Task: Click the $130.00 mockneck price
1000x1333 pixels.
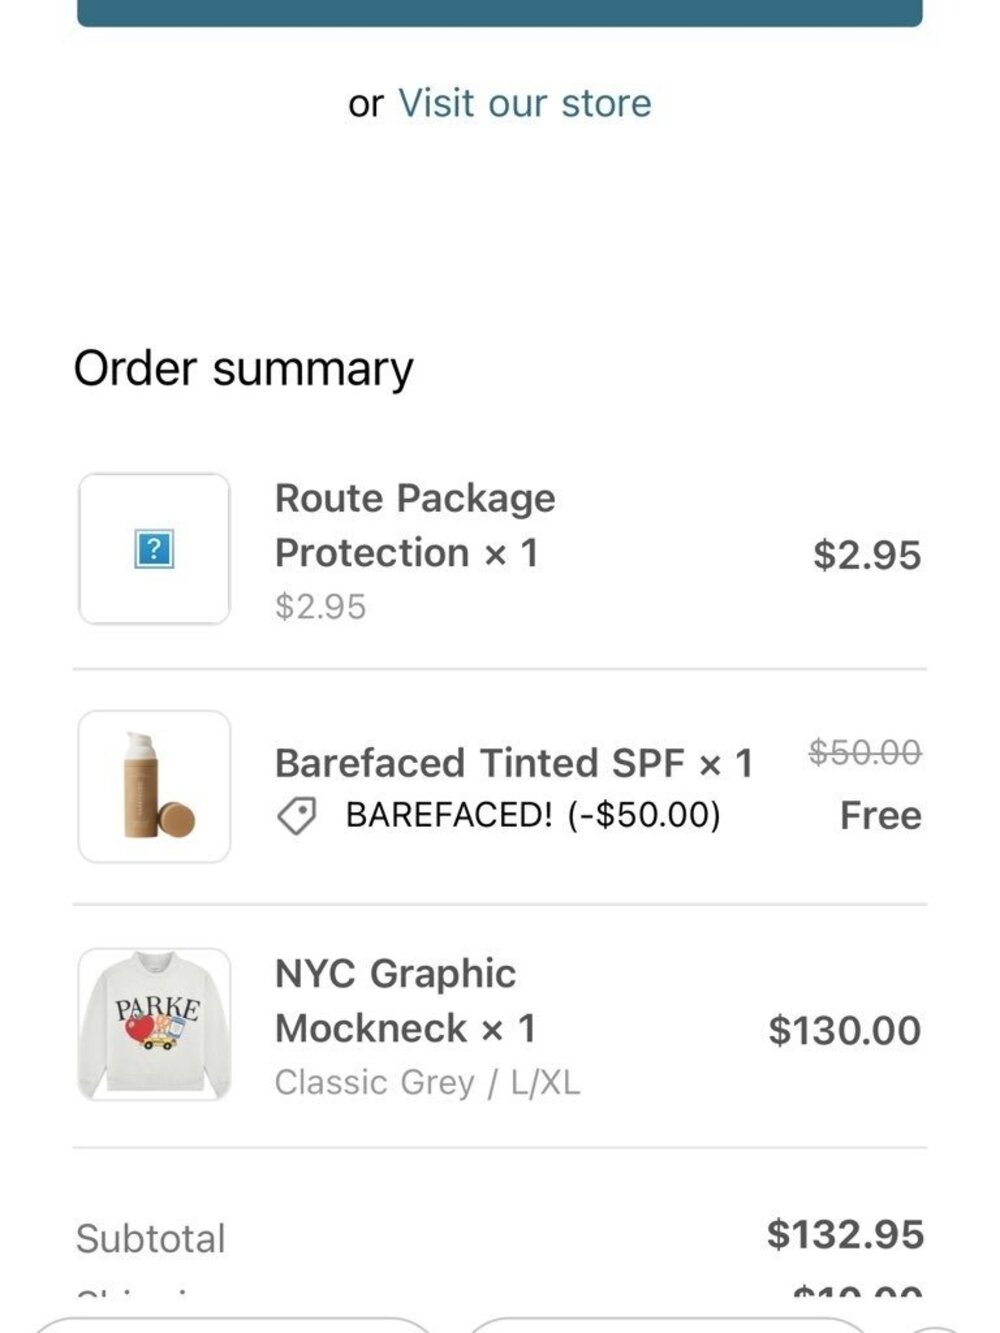Action: (x=844, y=1030)
